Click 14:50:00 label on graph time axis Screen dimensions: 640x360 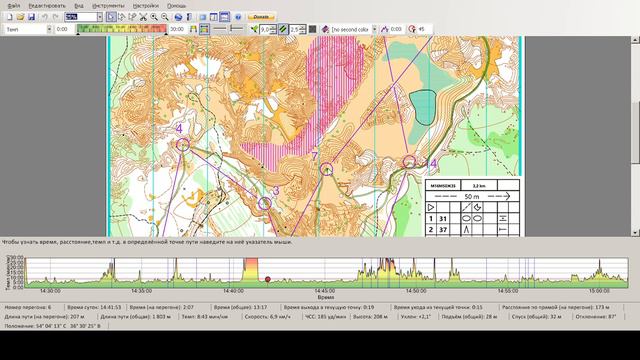point(416,291)
